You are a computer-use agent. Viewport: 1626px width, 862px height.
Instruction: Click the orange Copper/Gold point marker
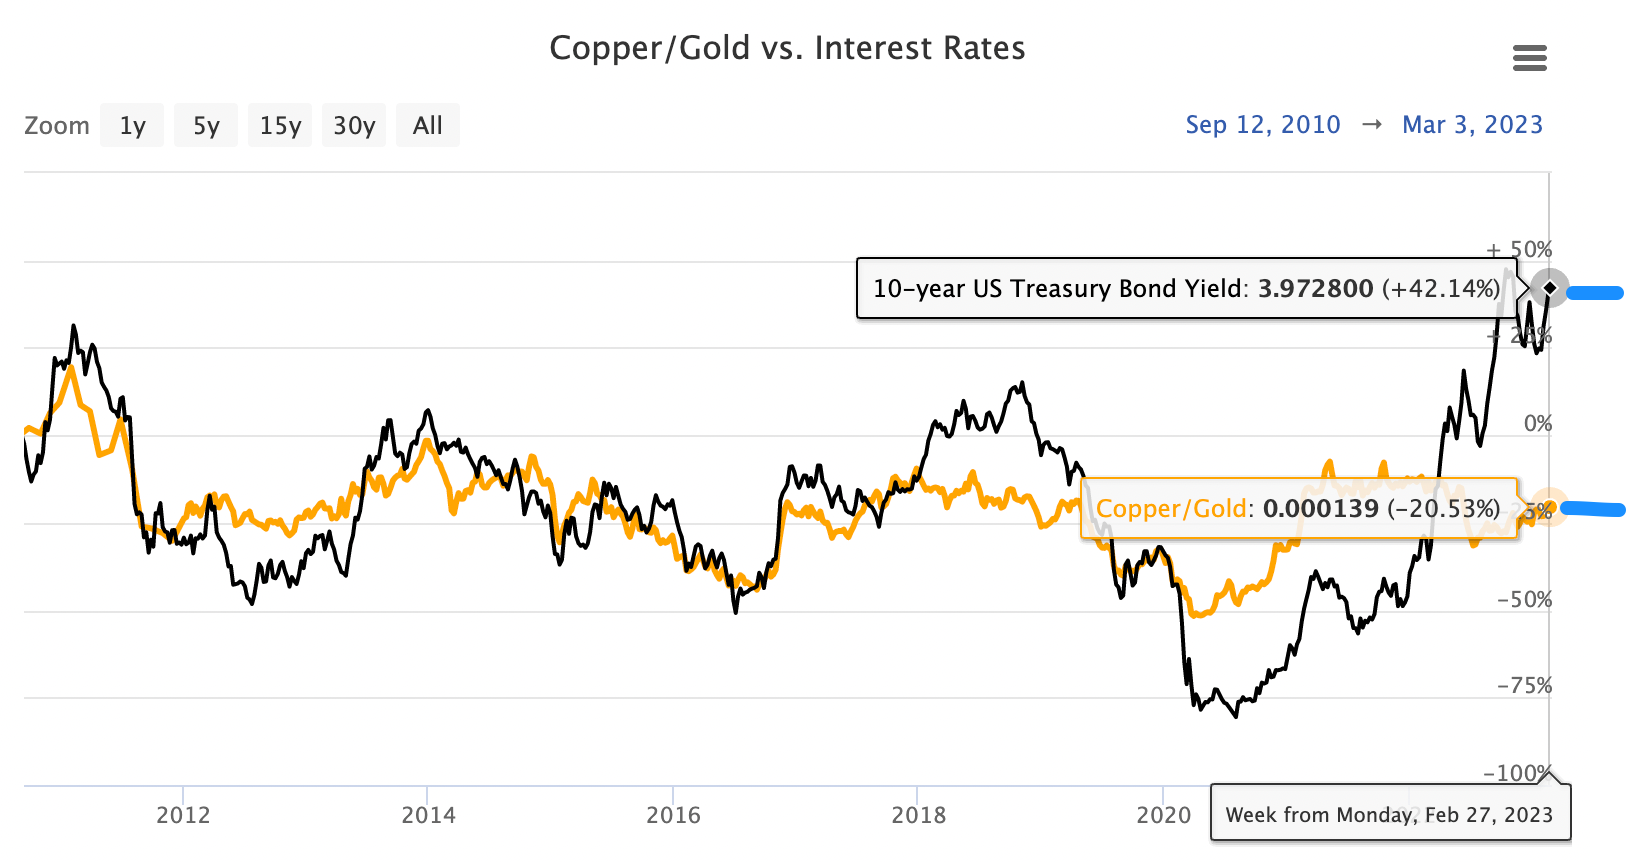(1548, 508)
